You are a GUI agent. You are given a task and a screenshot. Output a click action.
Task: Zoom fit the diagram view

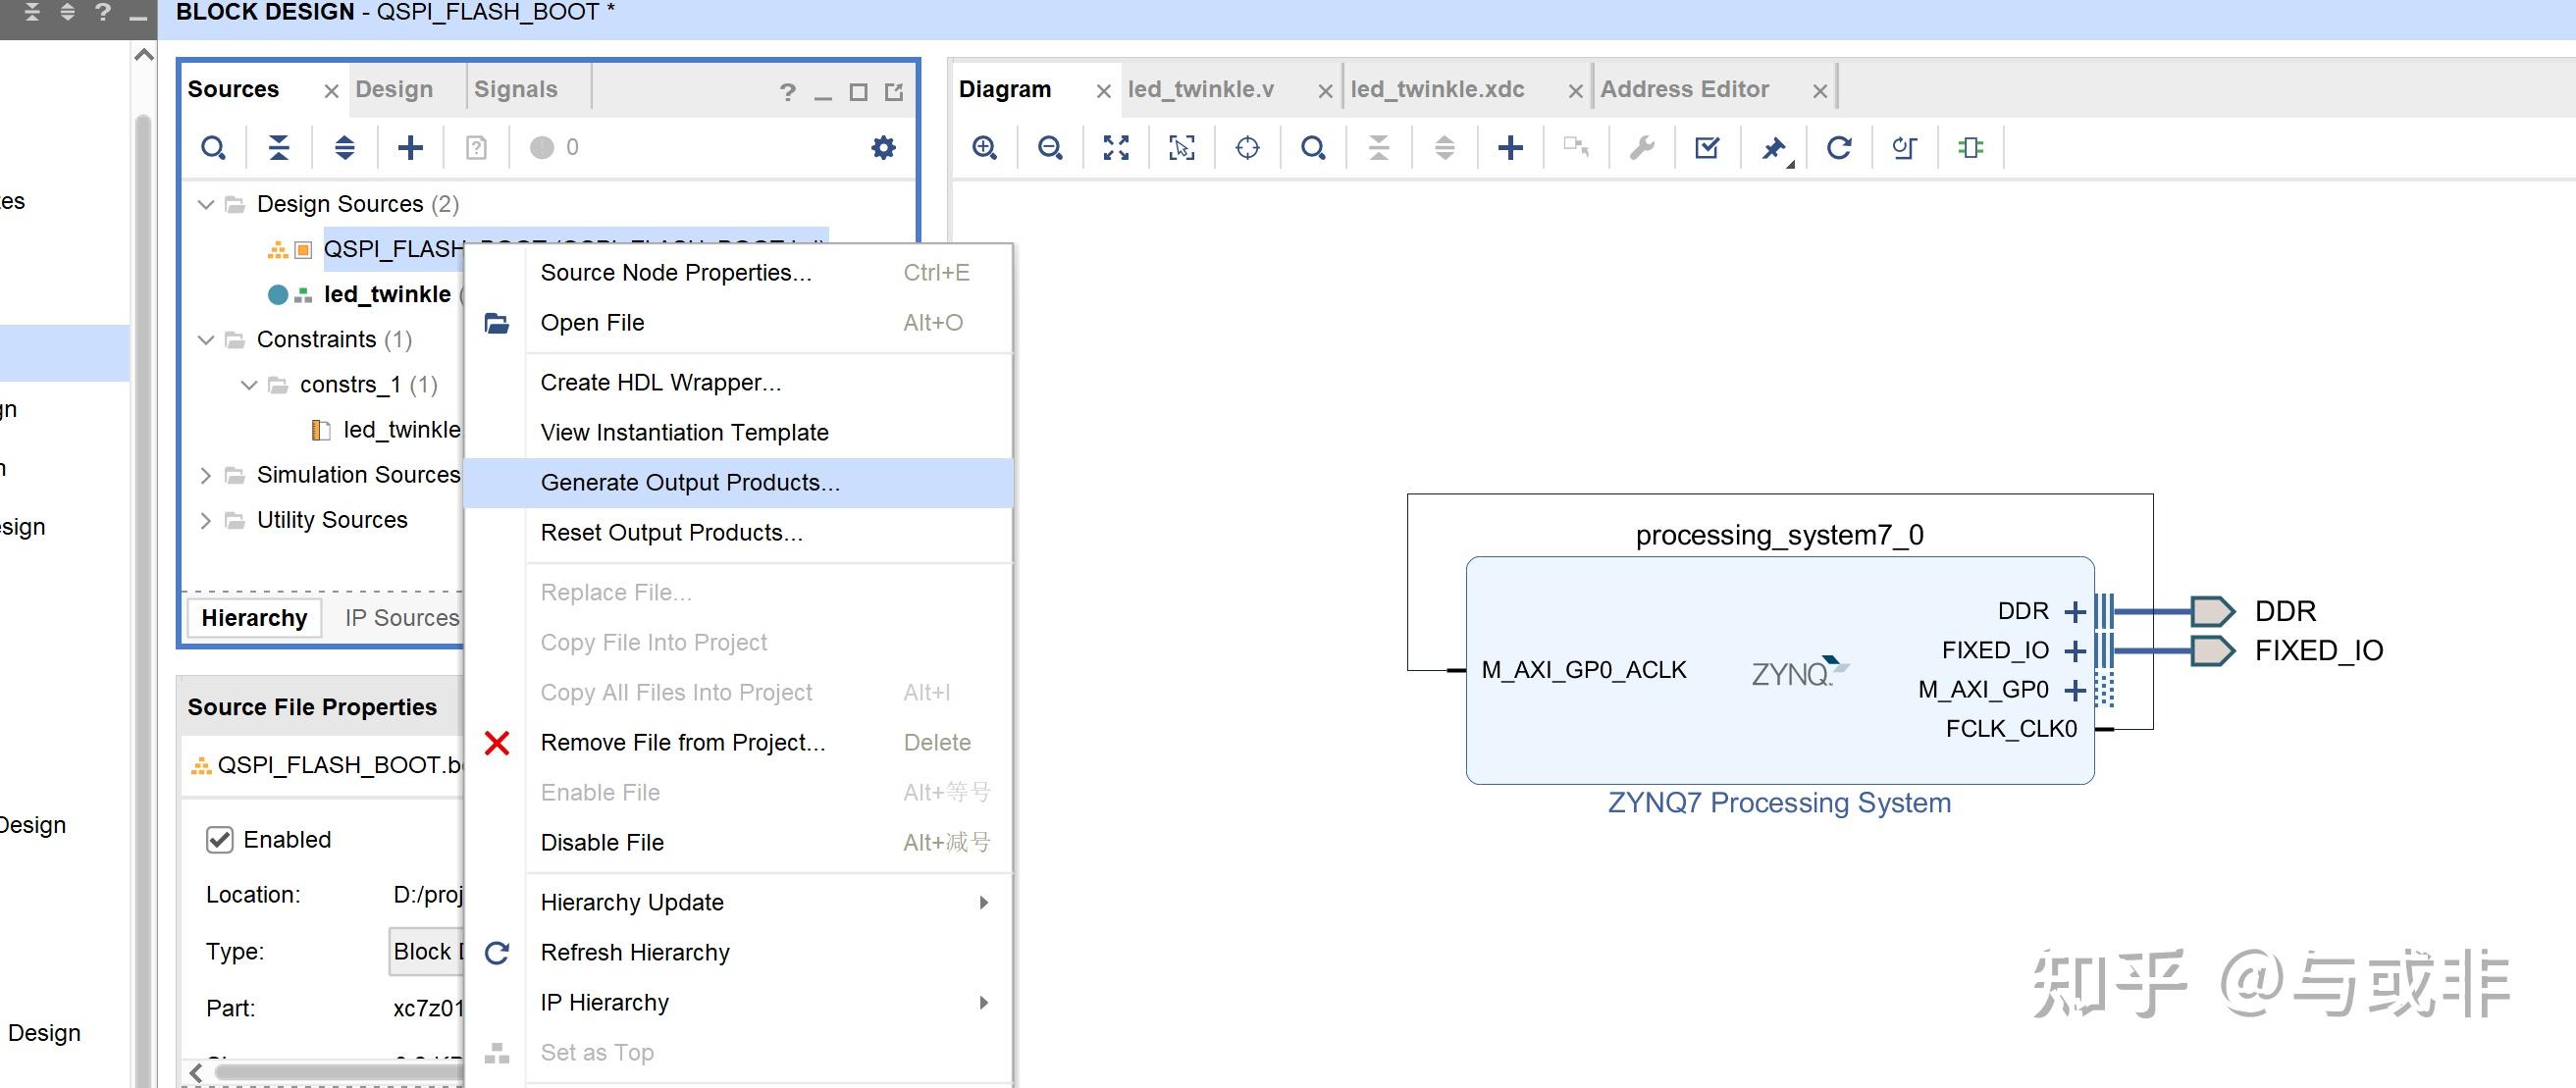point(1116,148)
